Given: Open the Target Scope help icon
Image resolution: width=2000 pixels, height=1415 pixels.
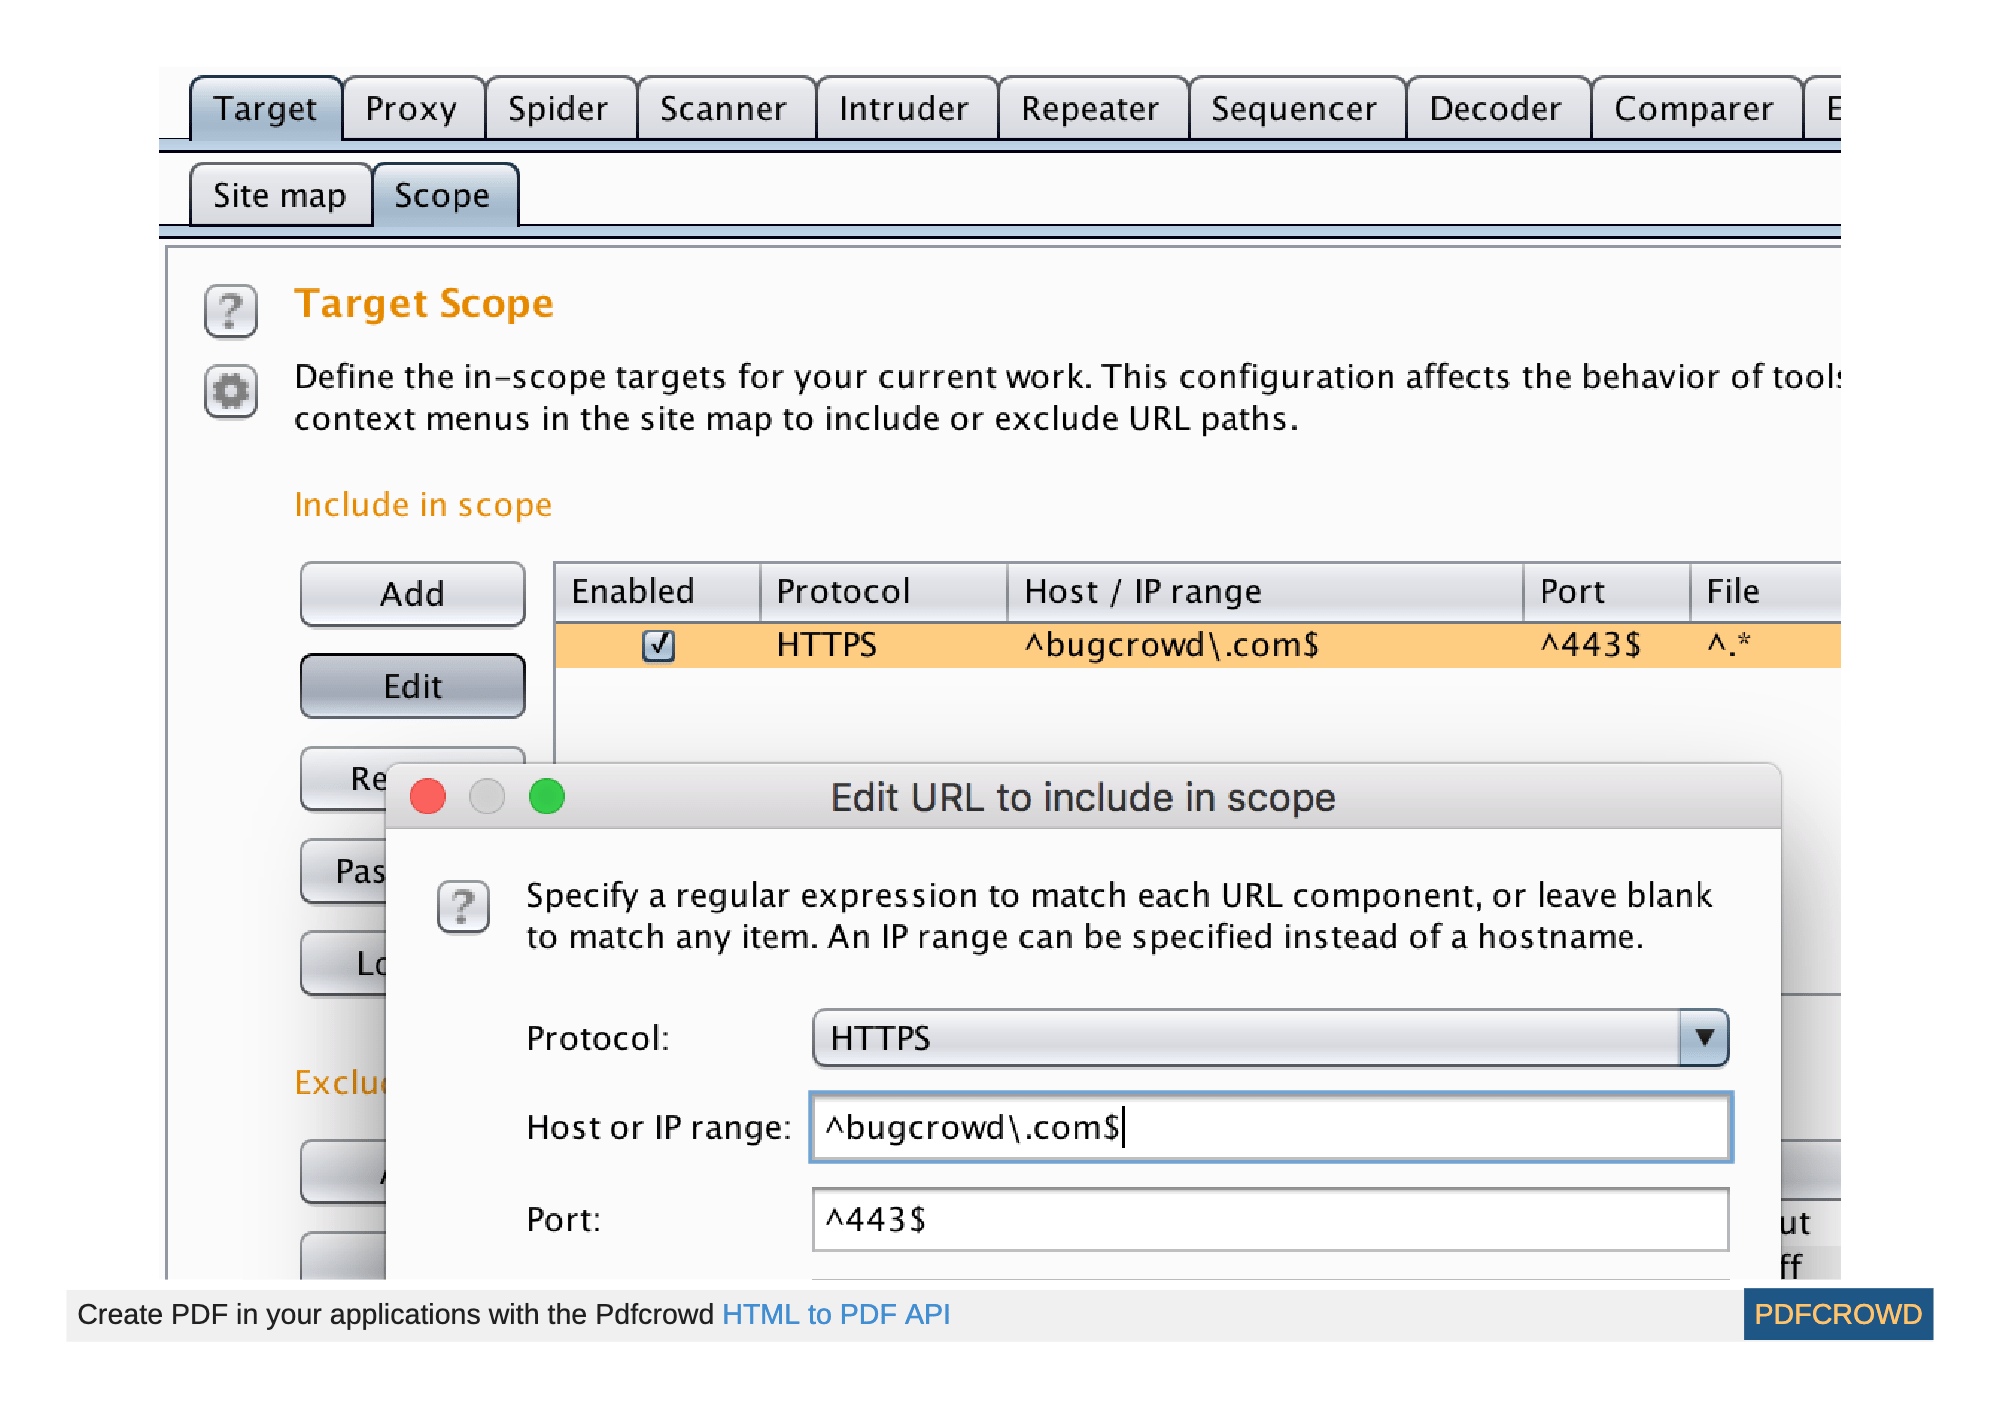Looking at the screenshot, I should 229,312.
